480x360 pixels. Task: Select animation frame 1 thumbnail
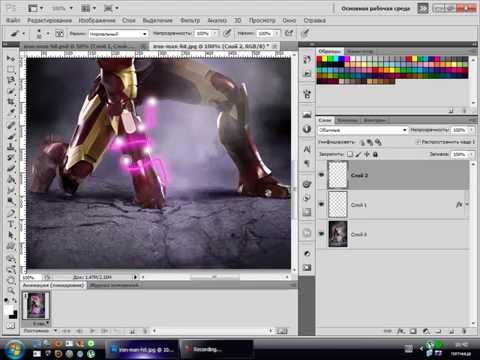pyautogui.click(x=36, y=305)
